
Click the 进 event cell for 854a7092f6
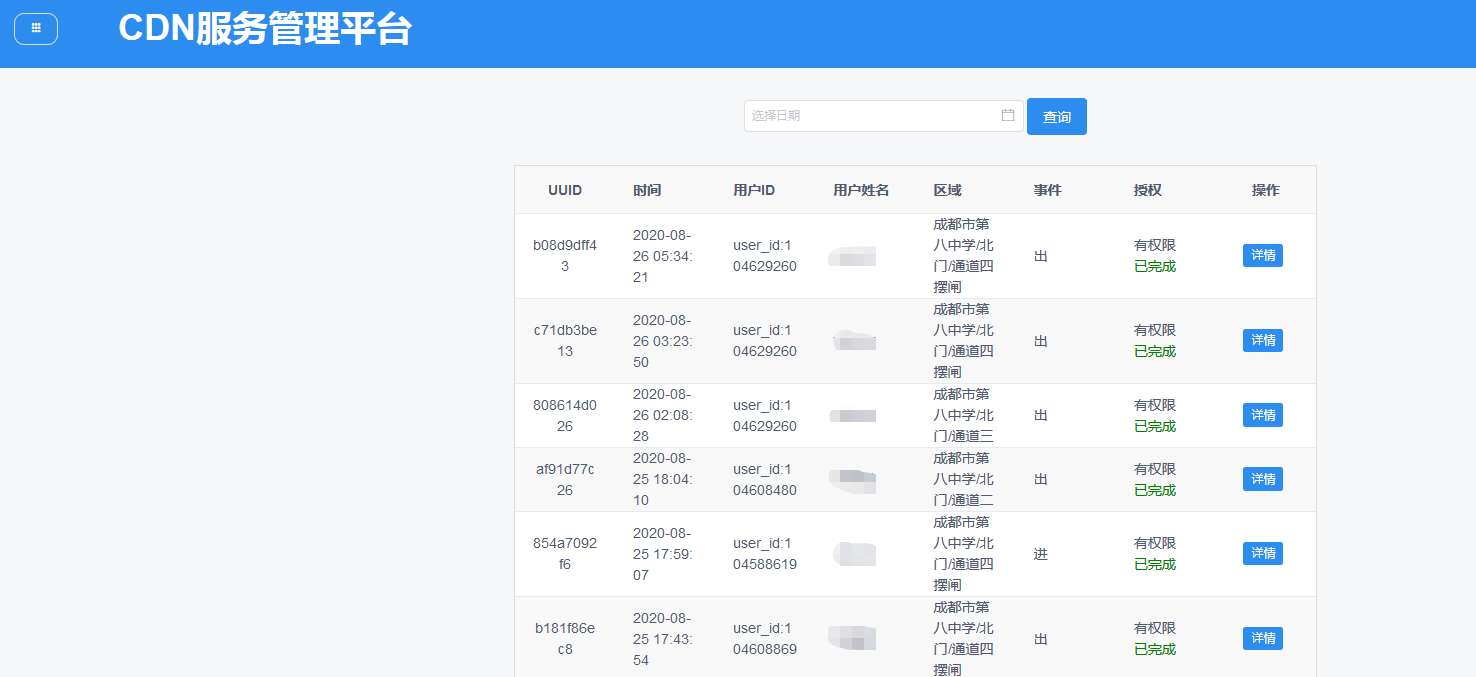(1041, 554)
